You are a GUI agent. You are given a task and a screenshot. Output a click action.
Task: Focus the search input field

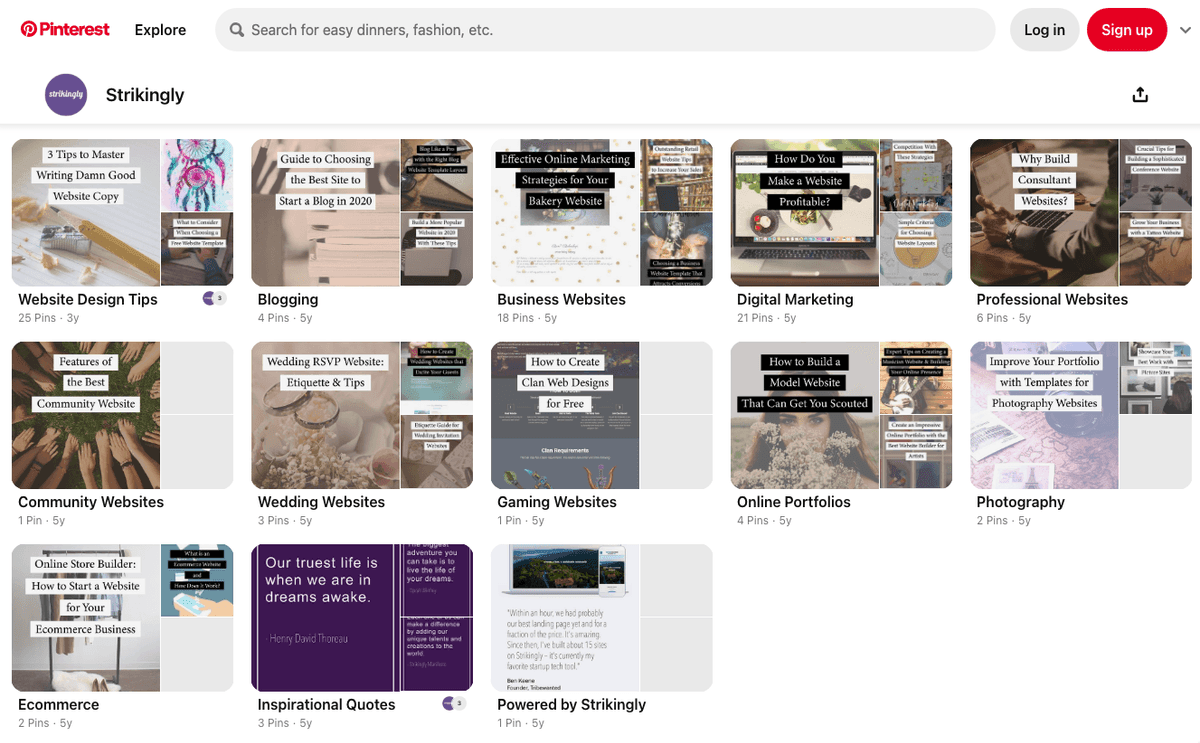605,30
